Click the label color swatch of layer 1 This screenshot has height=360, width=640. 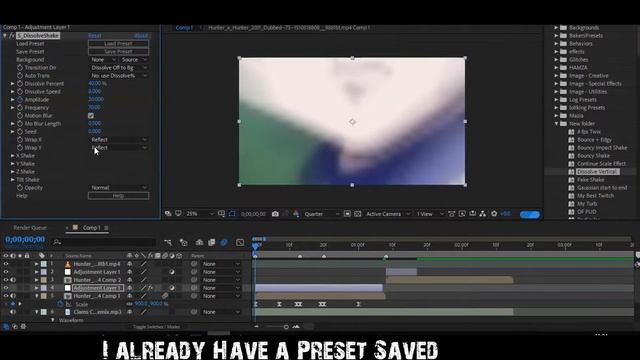pos(44,264)
